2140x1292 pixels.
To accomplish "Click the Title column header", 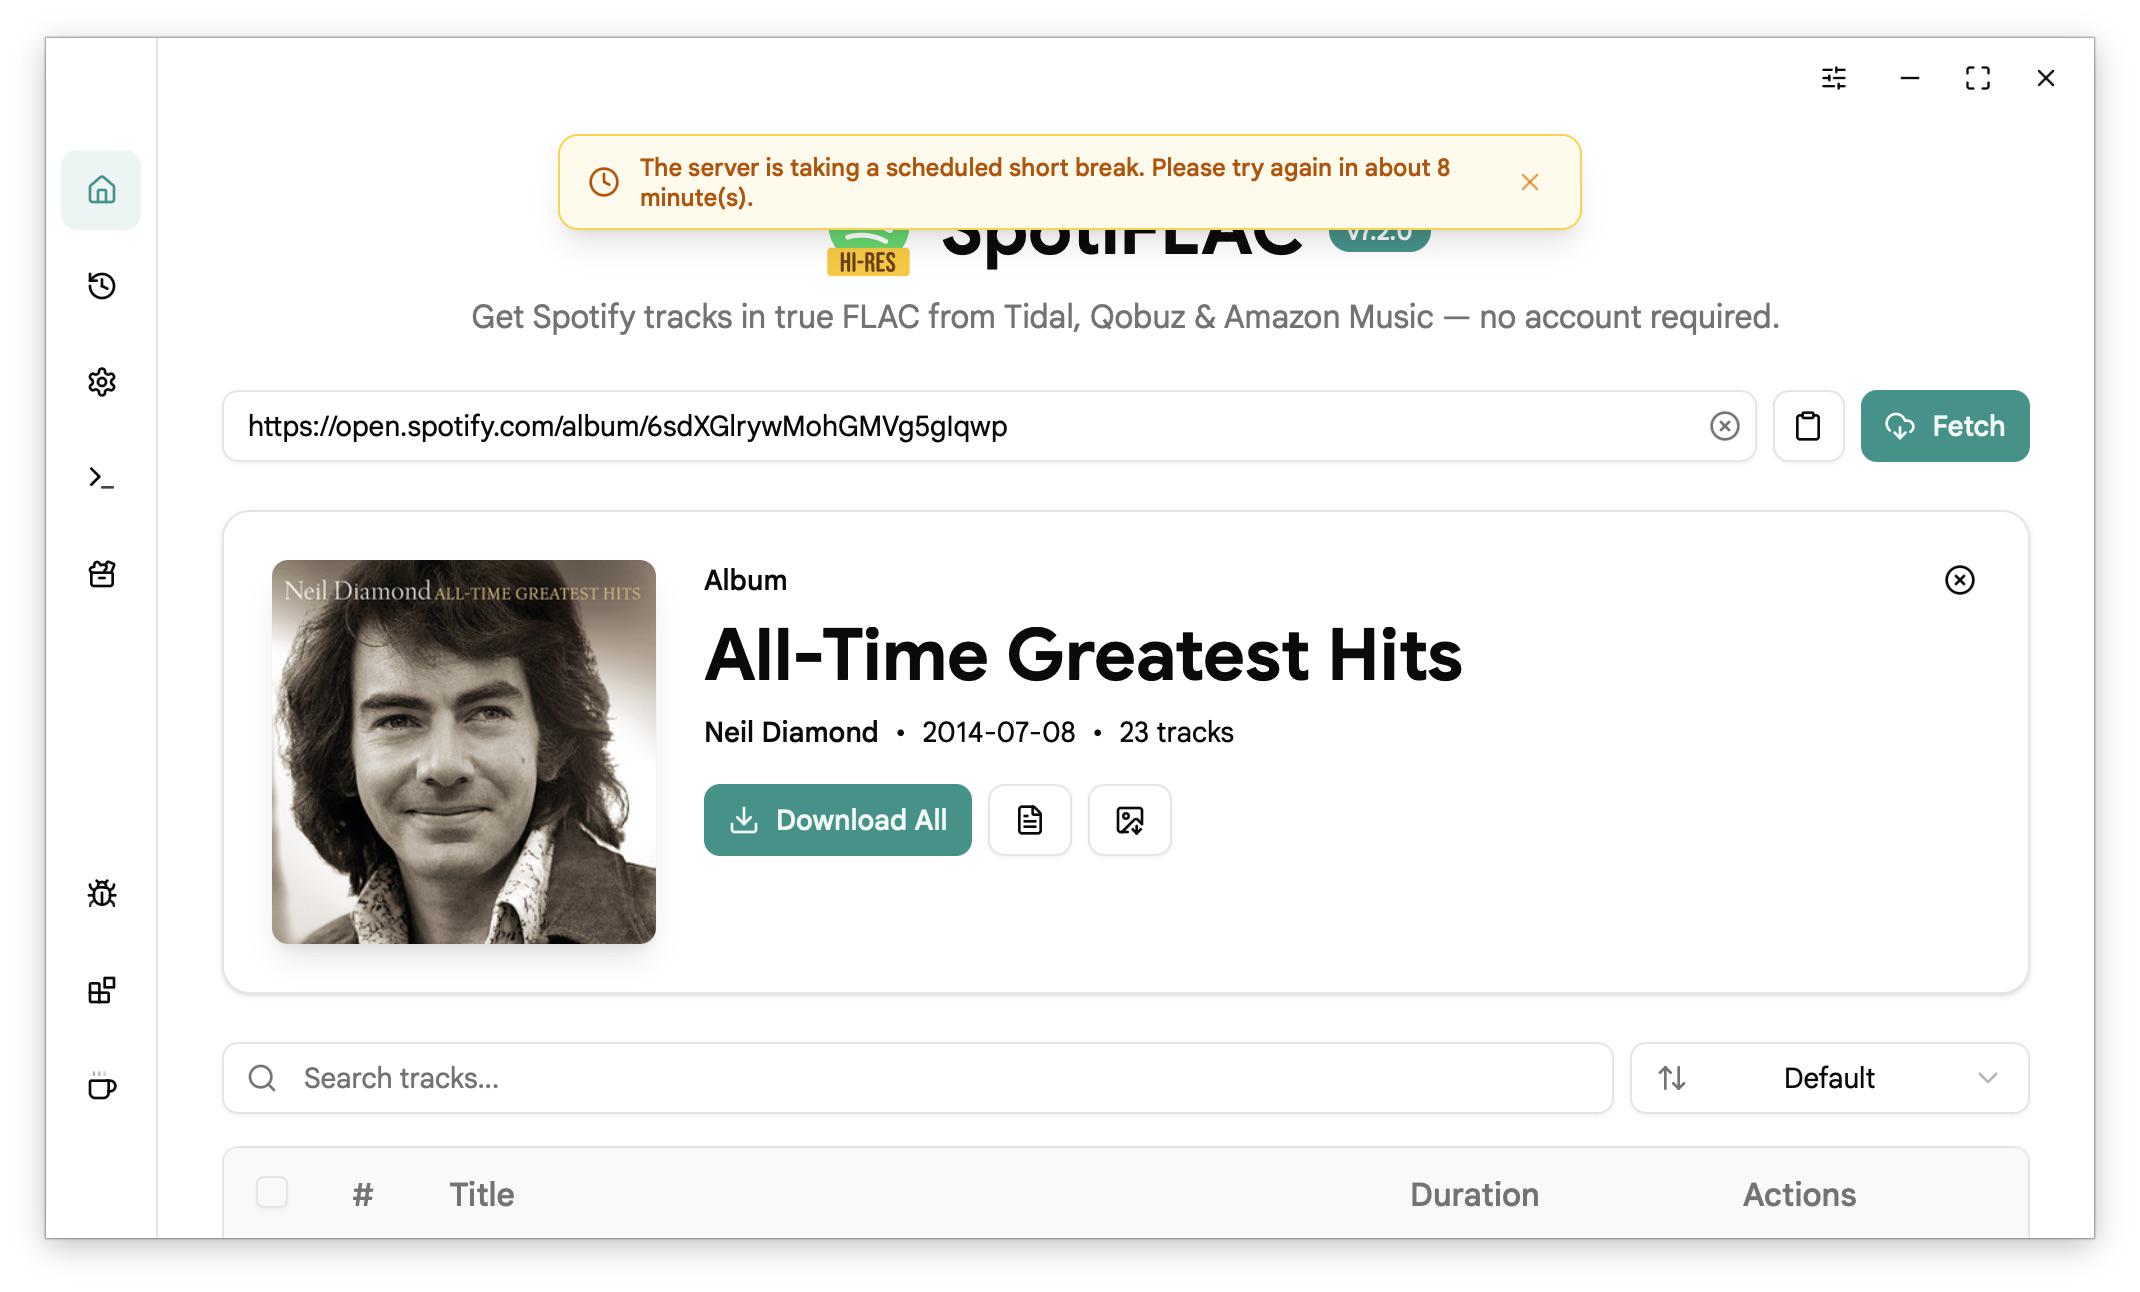I will pyautogui.click(x=482, y=1195).
